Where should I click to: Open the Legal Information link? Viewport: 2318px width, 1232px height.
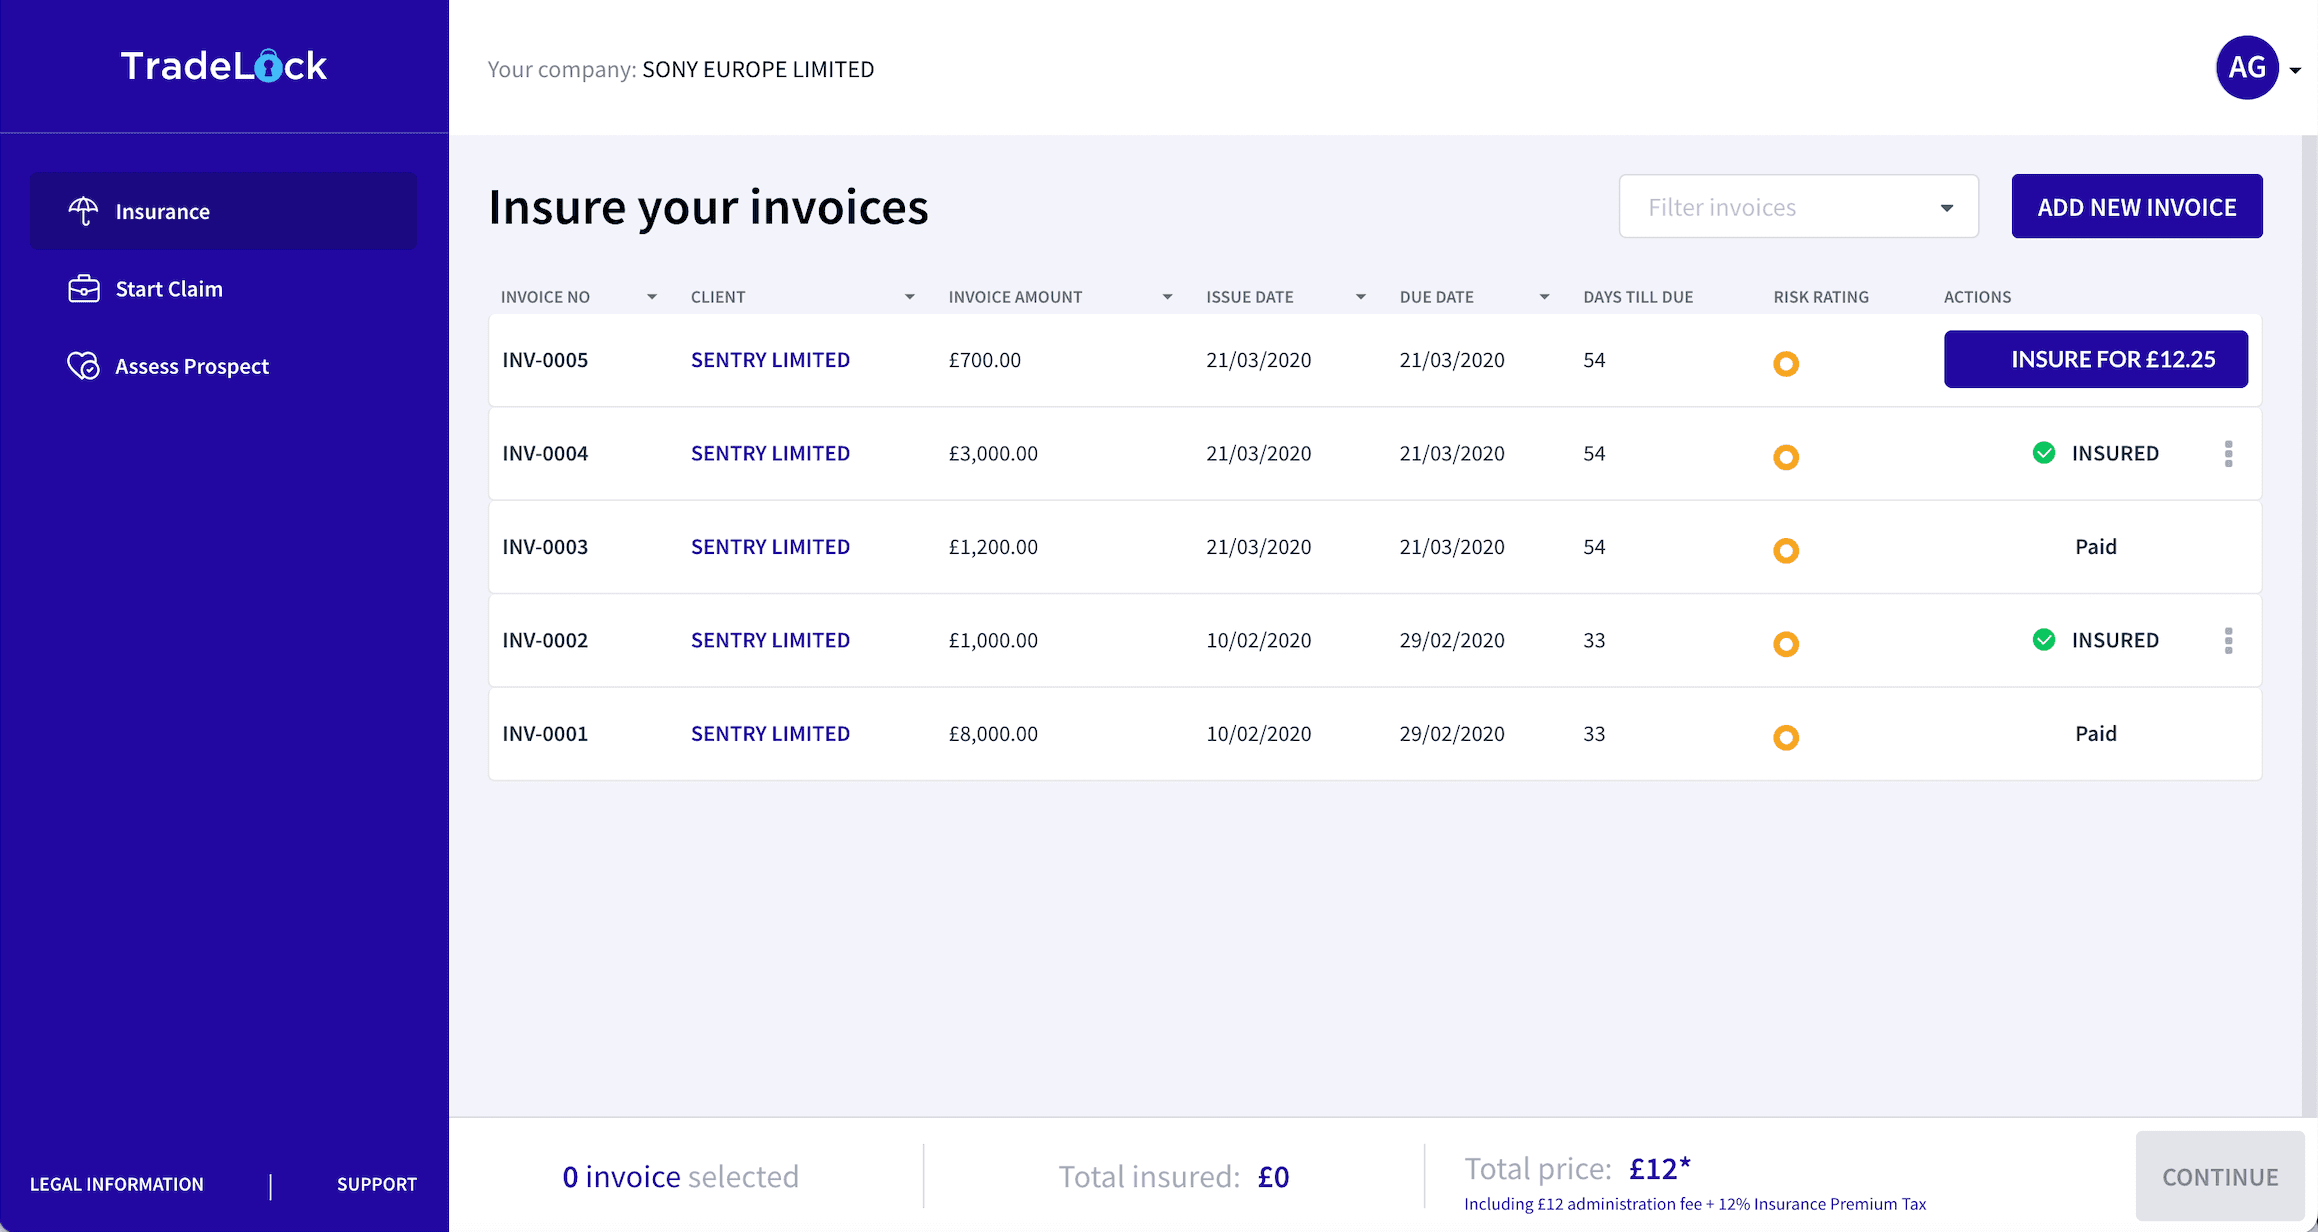117,1184
